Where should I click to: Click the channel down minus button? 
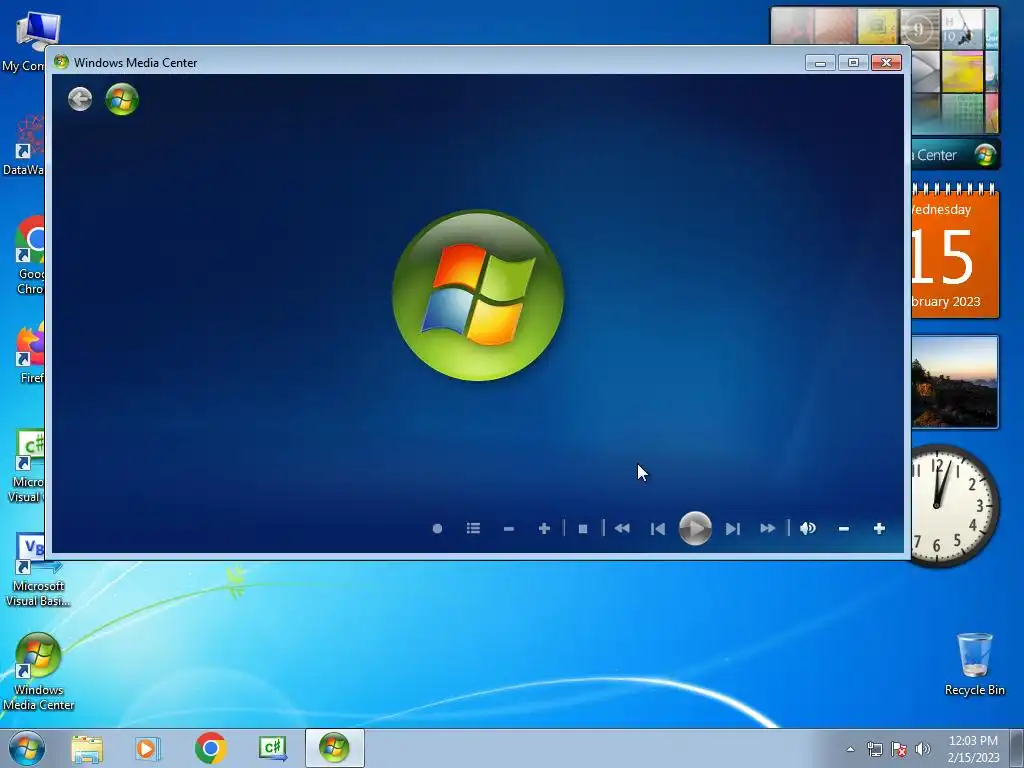coord(509,528)
